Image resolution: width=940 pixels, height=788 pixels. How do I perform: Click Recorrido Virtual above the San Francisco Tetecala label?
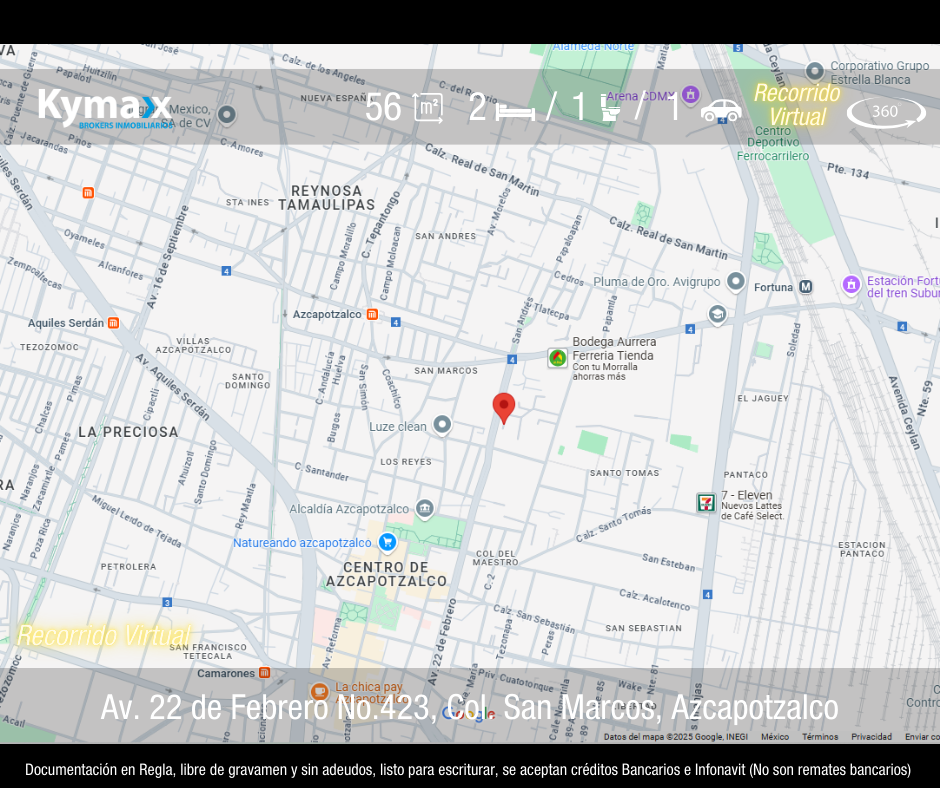point(104,635)
